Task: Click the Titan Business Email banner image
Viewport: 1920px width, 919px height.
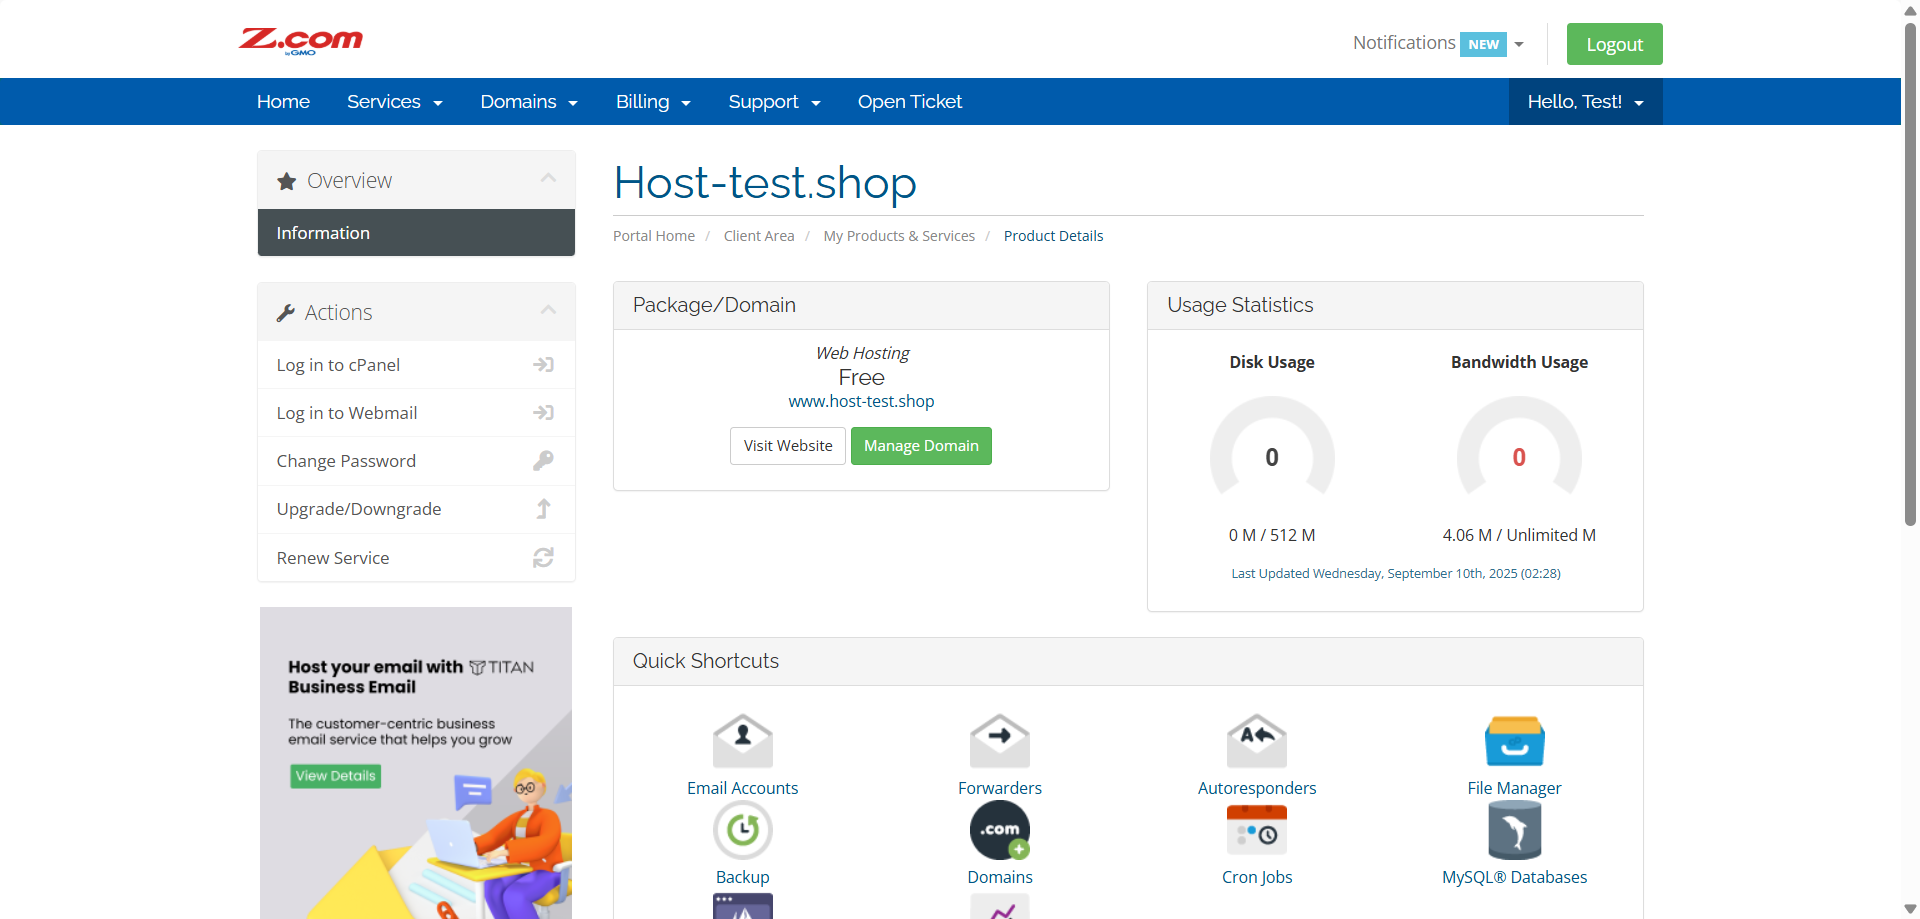Action: pyautogui.click(x=416, y=763)
